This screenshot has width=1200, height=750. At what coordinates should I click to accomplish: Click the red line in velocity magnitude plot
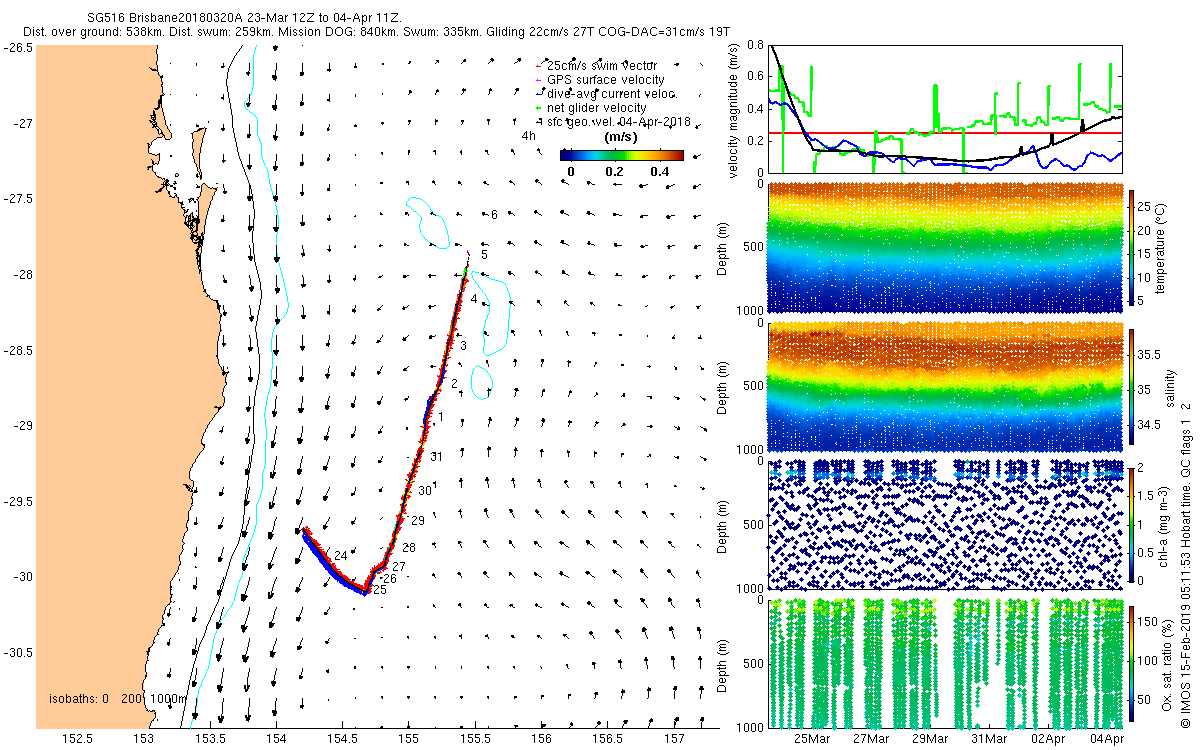(945, 133)
